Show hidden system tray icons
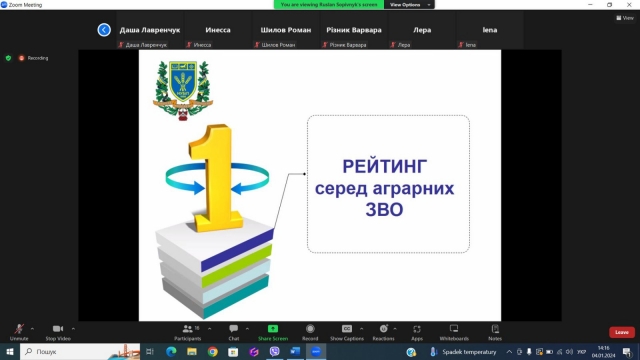Screen dimensions: 640x360 (x=509, y=351)
